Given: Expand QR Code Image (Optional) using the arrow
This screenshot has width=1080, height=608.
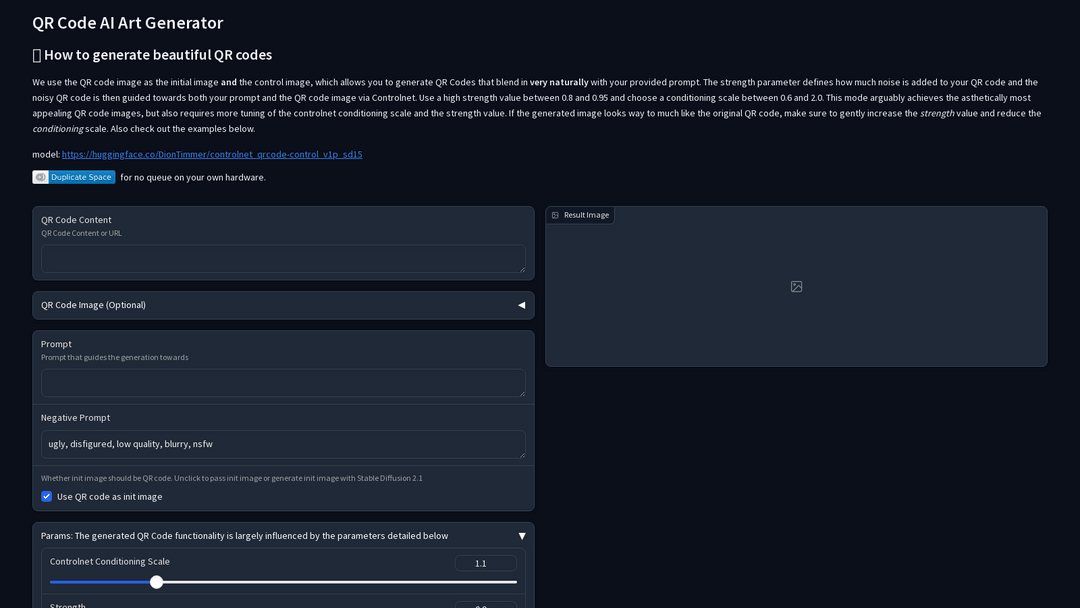Looking at the screenshot, I should [521, 305].
